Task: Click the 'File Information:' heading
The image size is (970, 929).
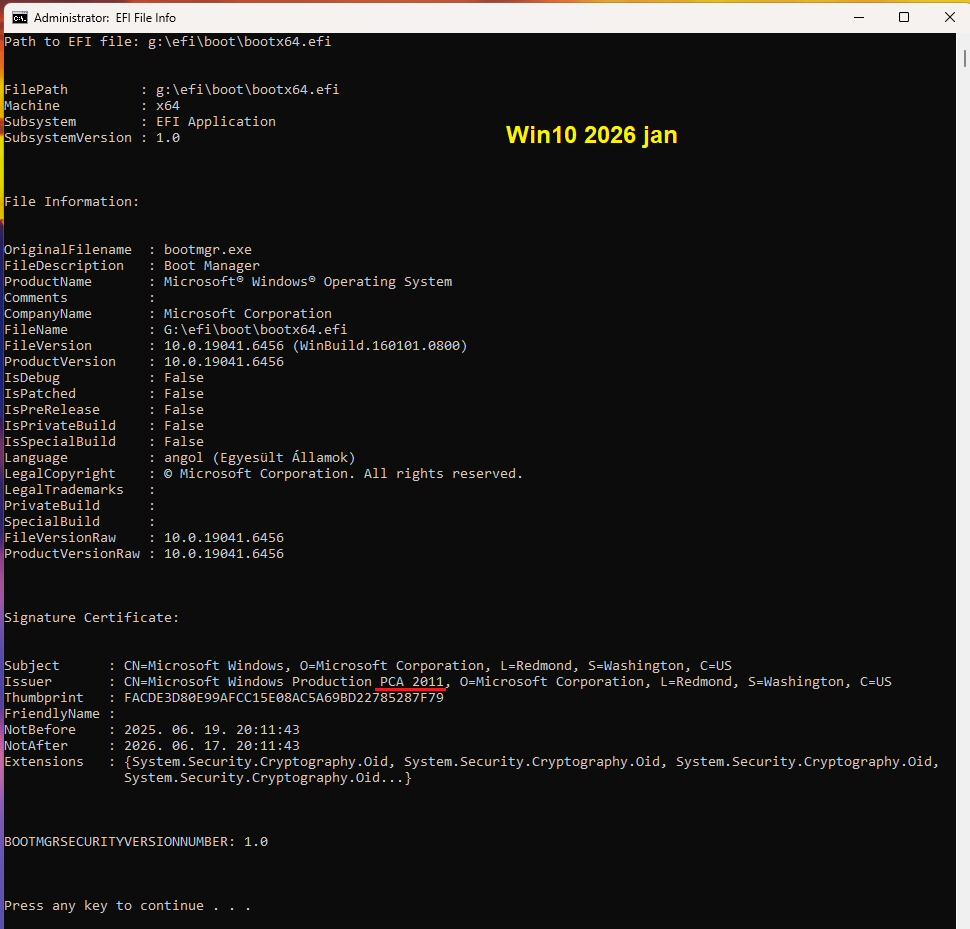Action: [72, 202]
